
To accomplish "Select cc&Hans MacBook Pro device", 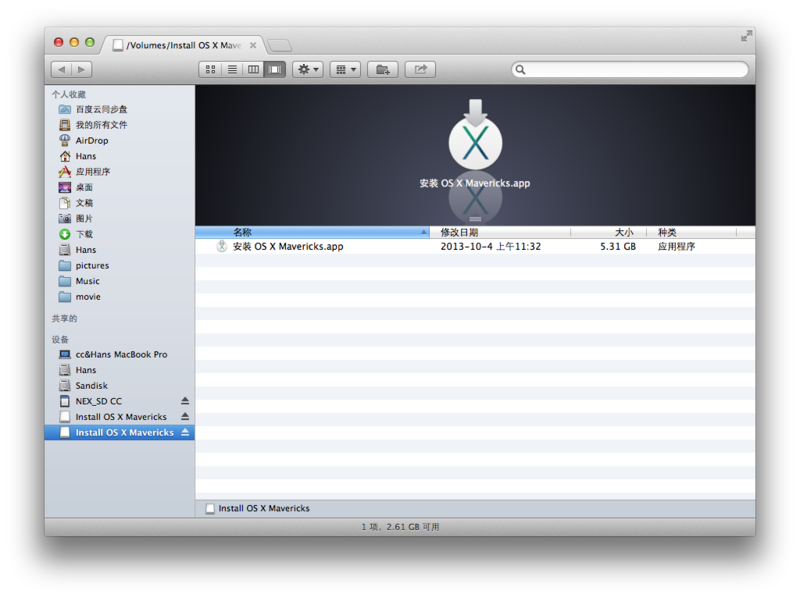I will point(121,355).
